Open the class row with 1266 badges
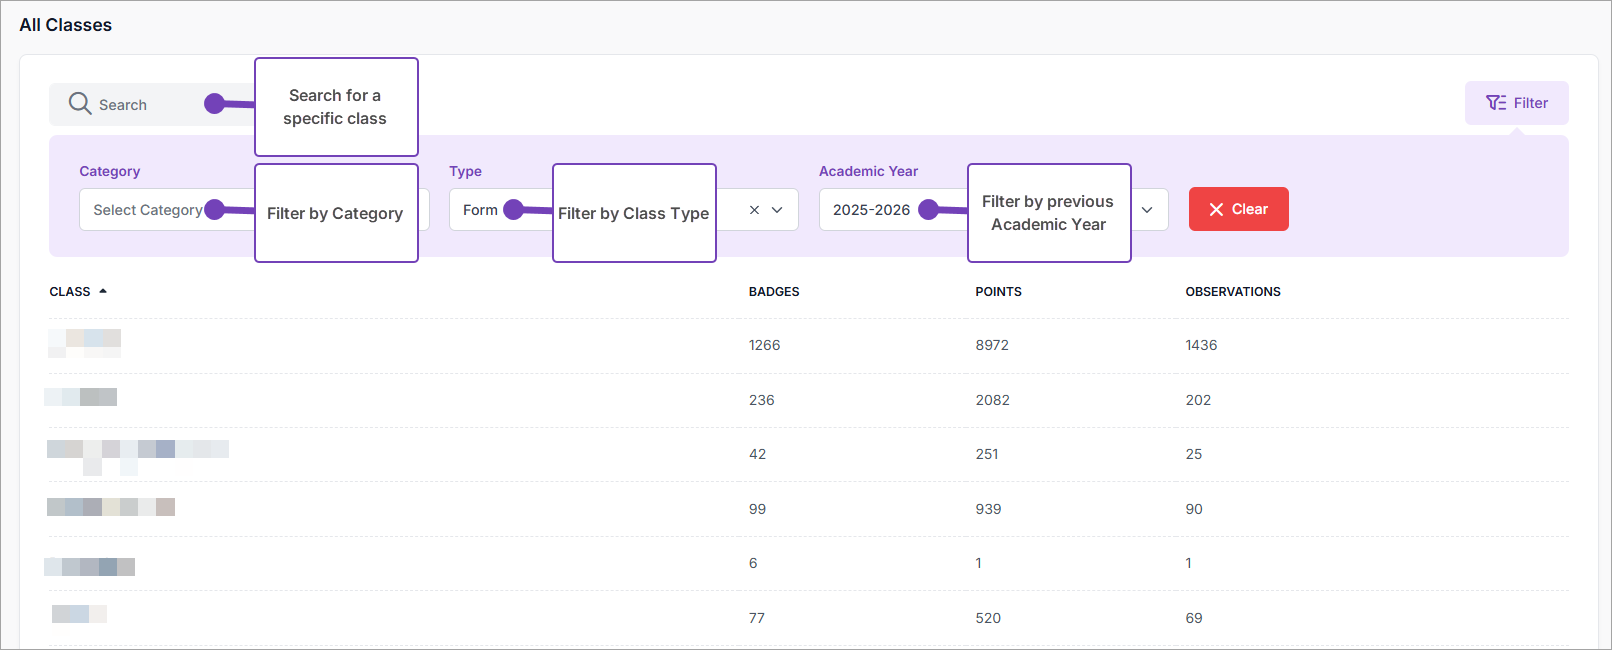The height and width of the screenshot is (650, 1612). tap(85, 344)
